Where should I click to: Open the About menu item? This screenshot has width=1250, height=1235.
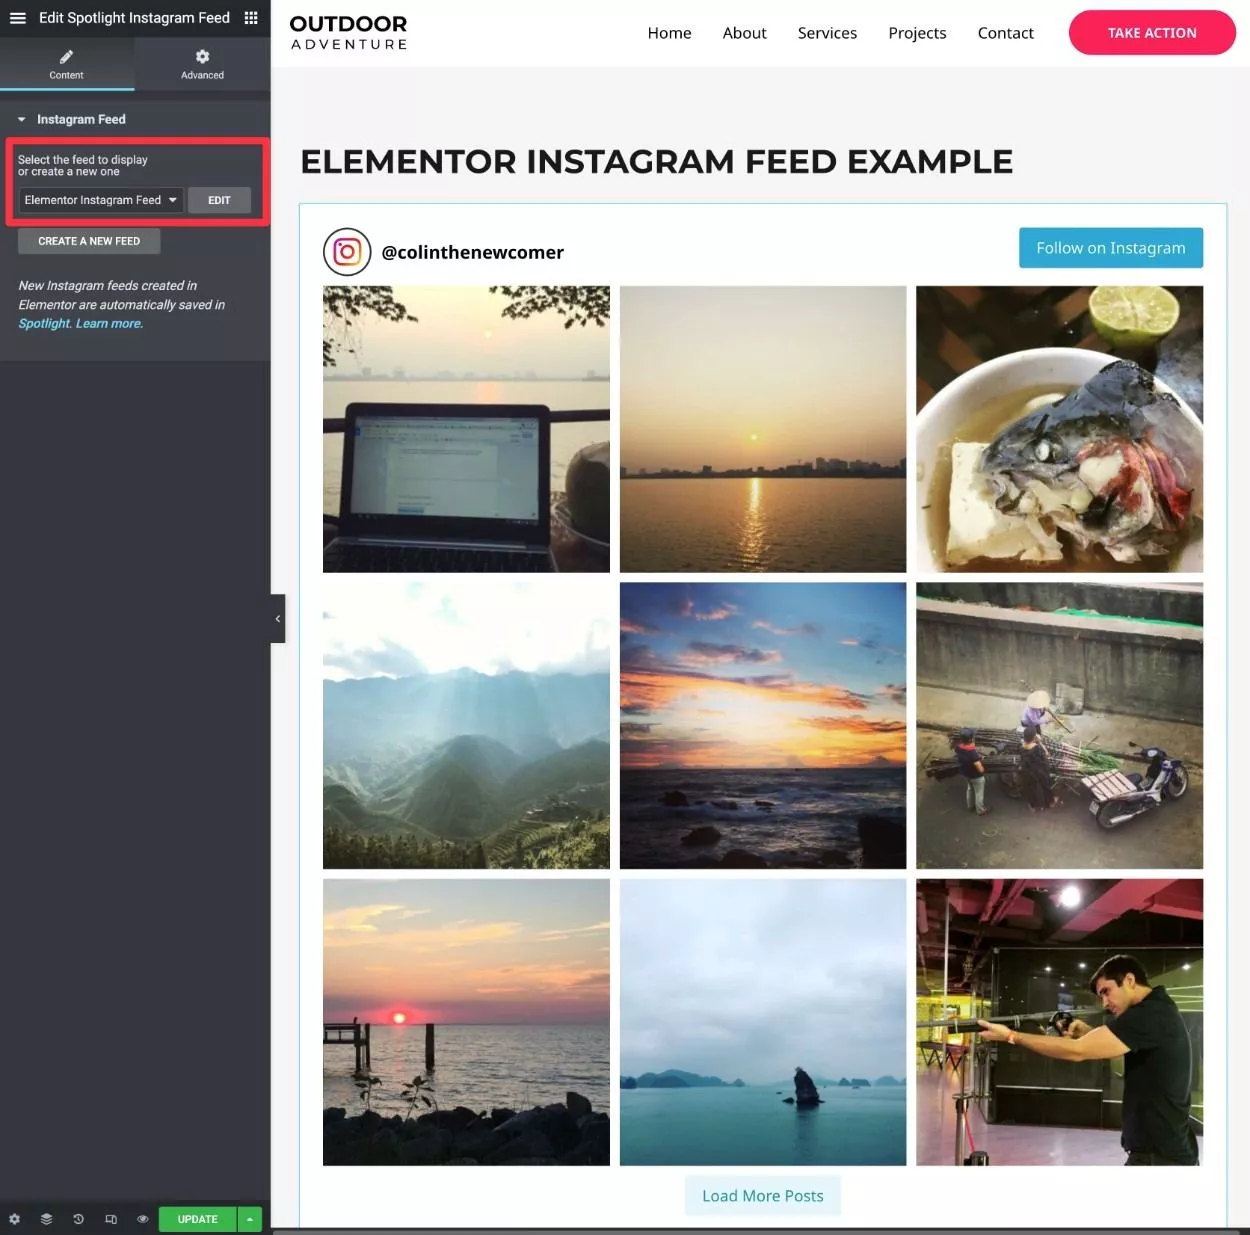[x=745, y=33]
